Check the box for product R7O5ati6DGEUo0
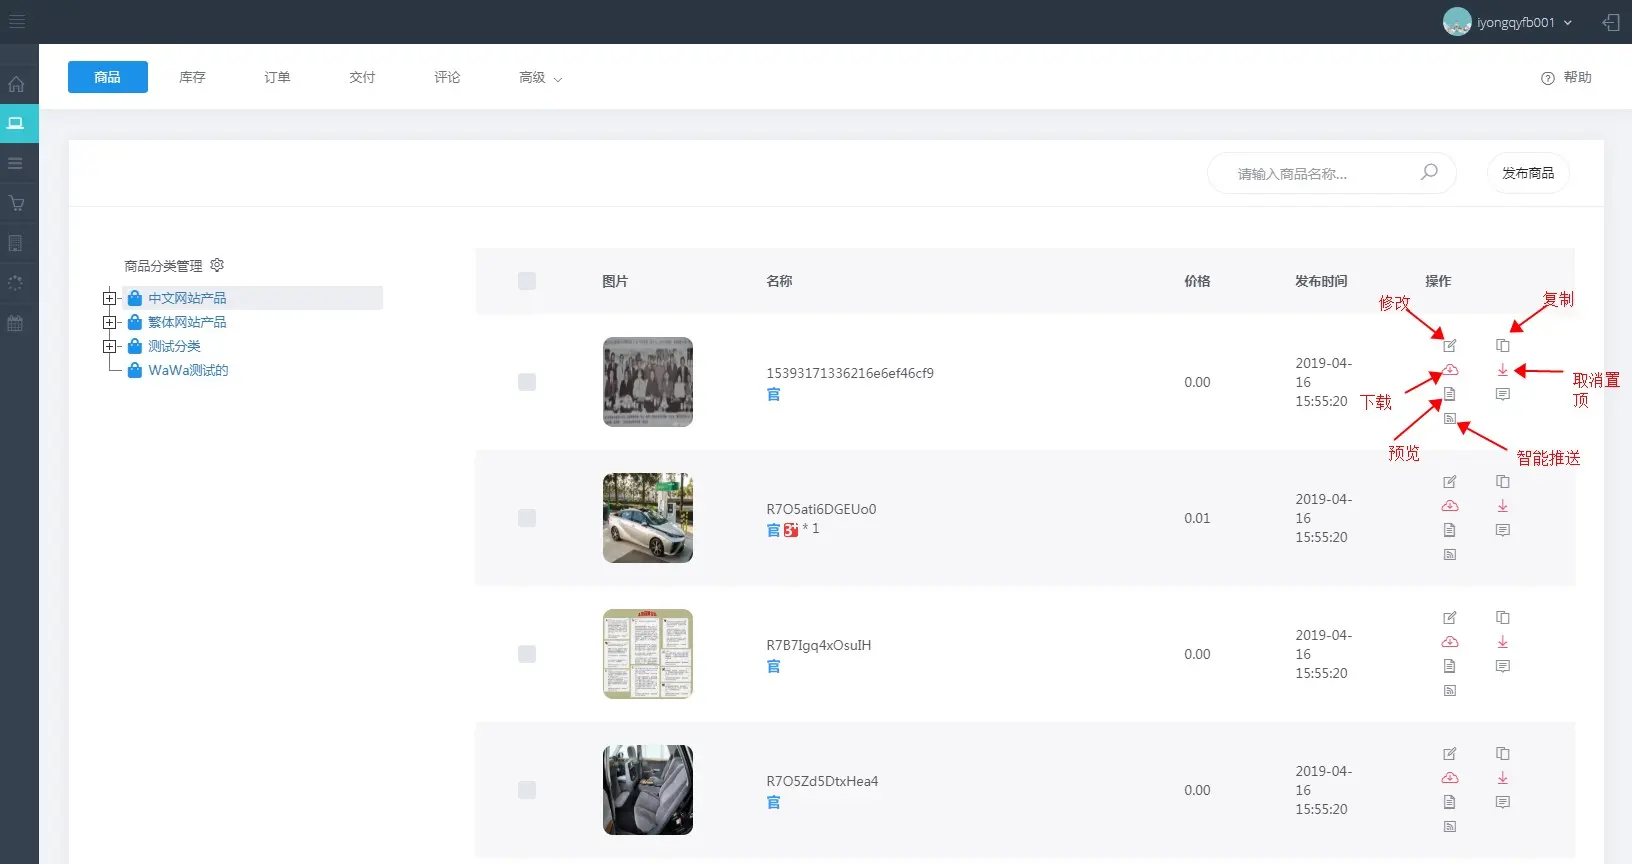 (x=527, y=518)
